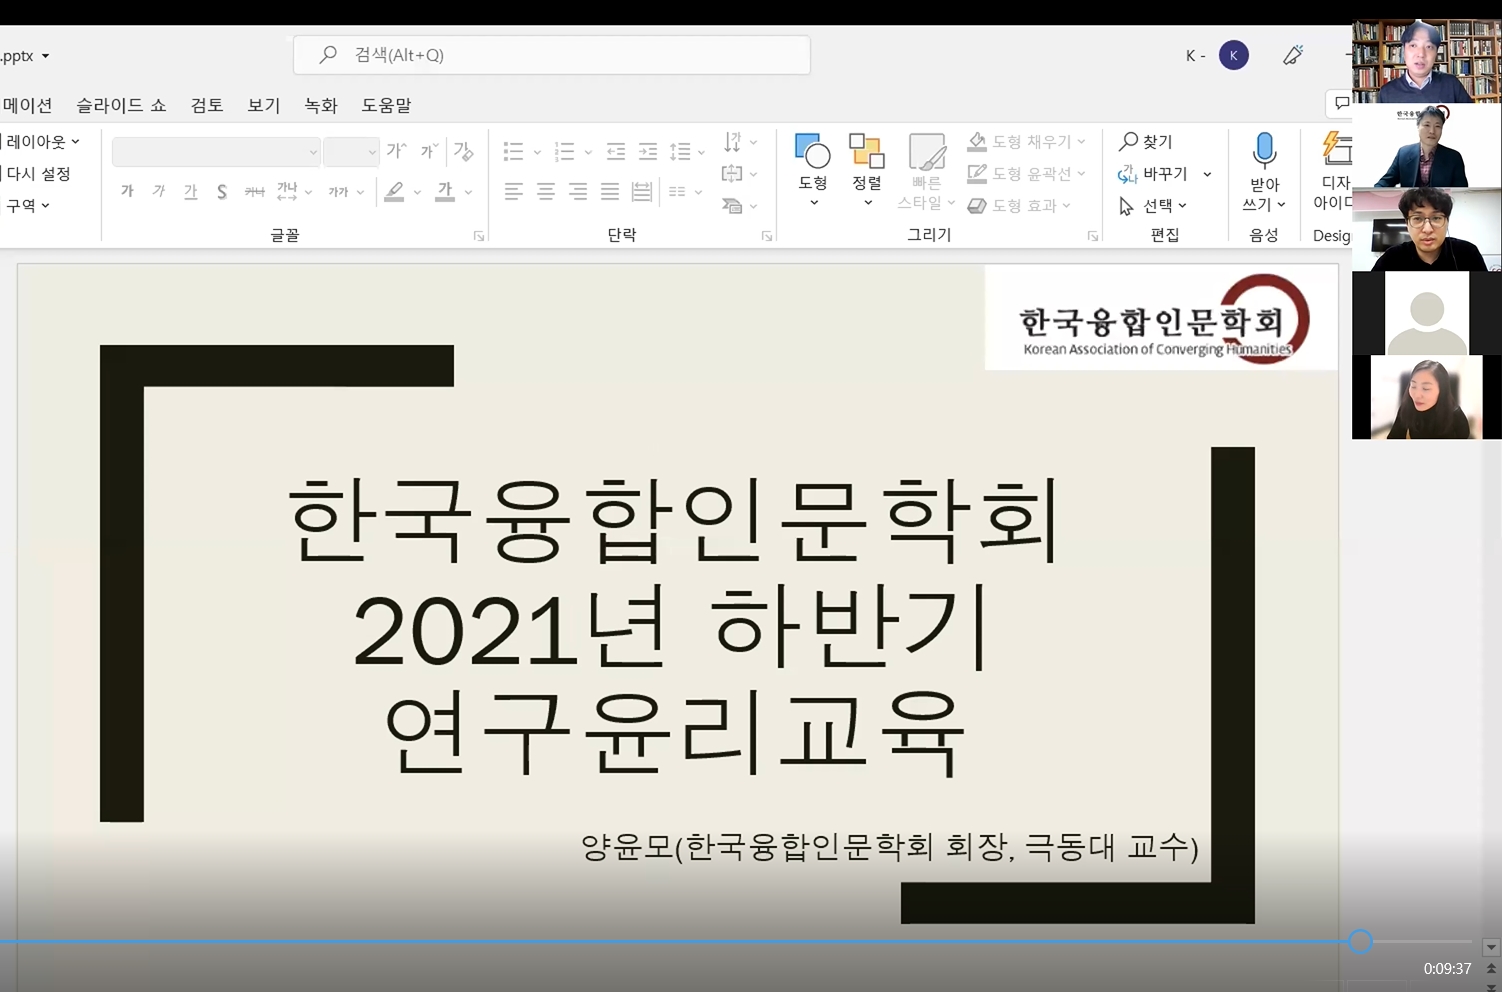
Task: Open the 보기 view tab
Action: (264, 105)
